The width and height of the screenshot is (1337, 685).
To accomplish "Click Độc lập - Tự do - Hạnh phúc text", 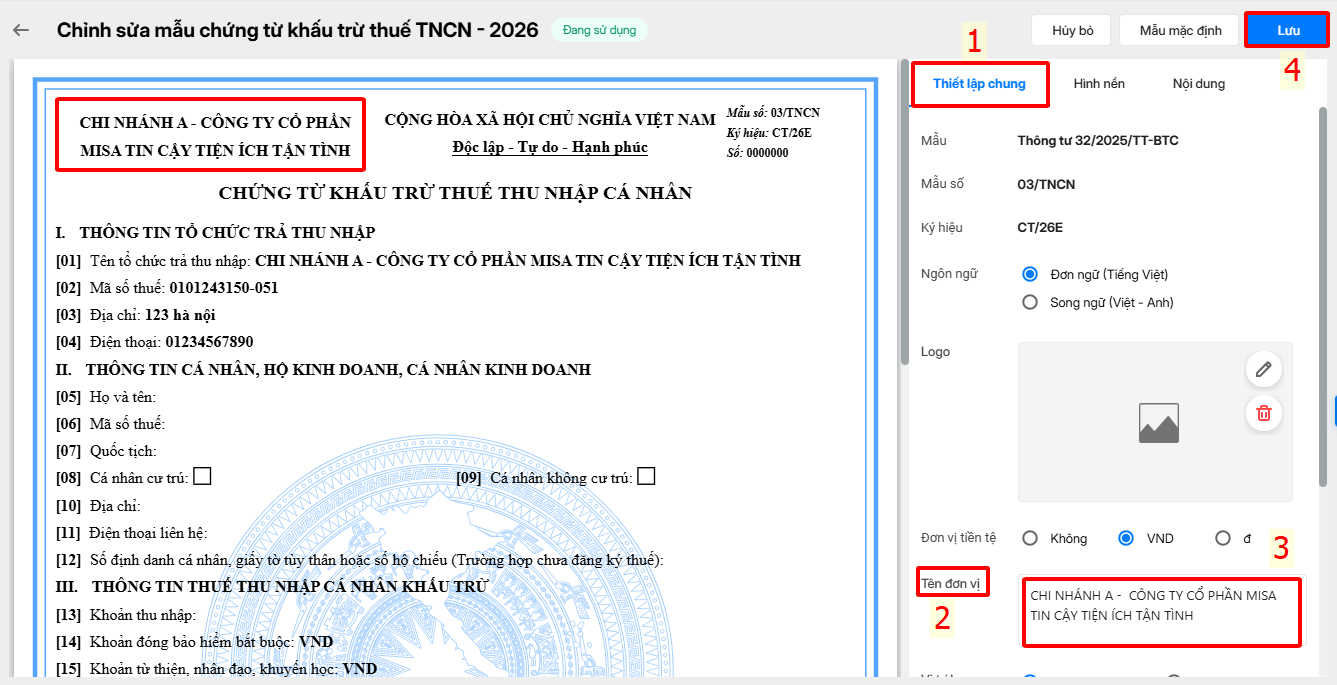I will coord(550,148).
